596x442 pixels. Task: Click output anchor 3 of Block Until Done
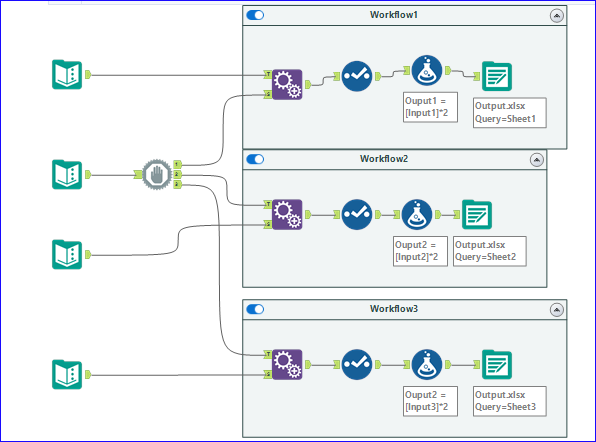point(178,184)
